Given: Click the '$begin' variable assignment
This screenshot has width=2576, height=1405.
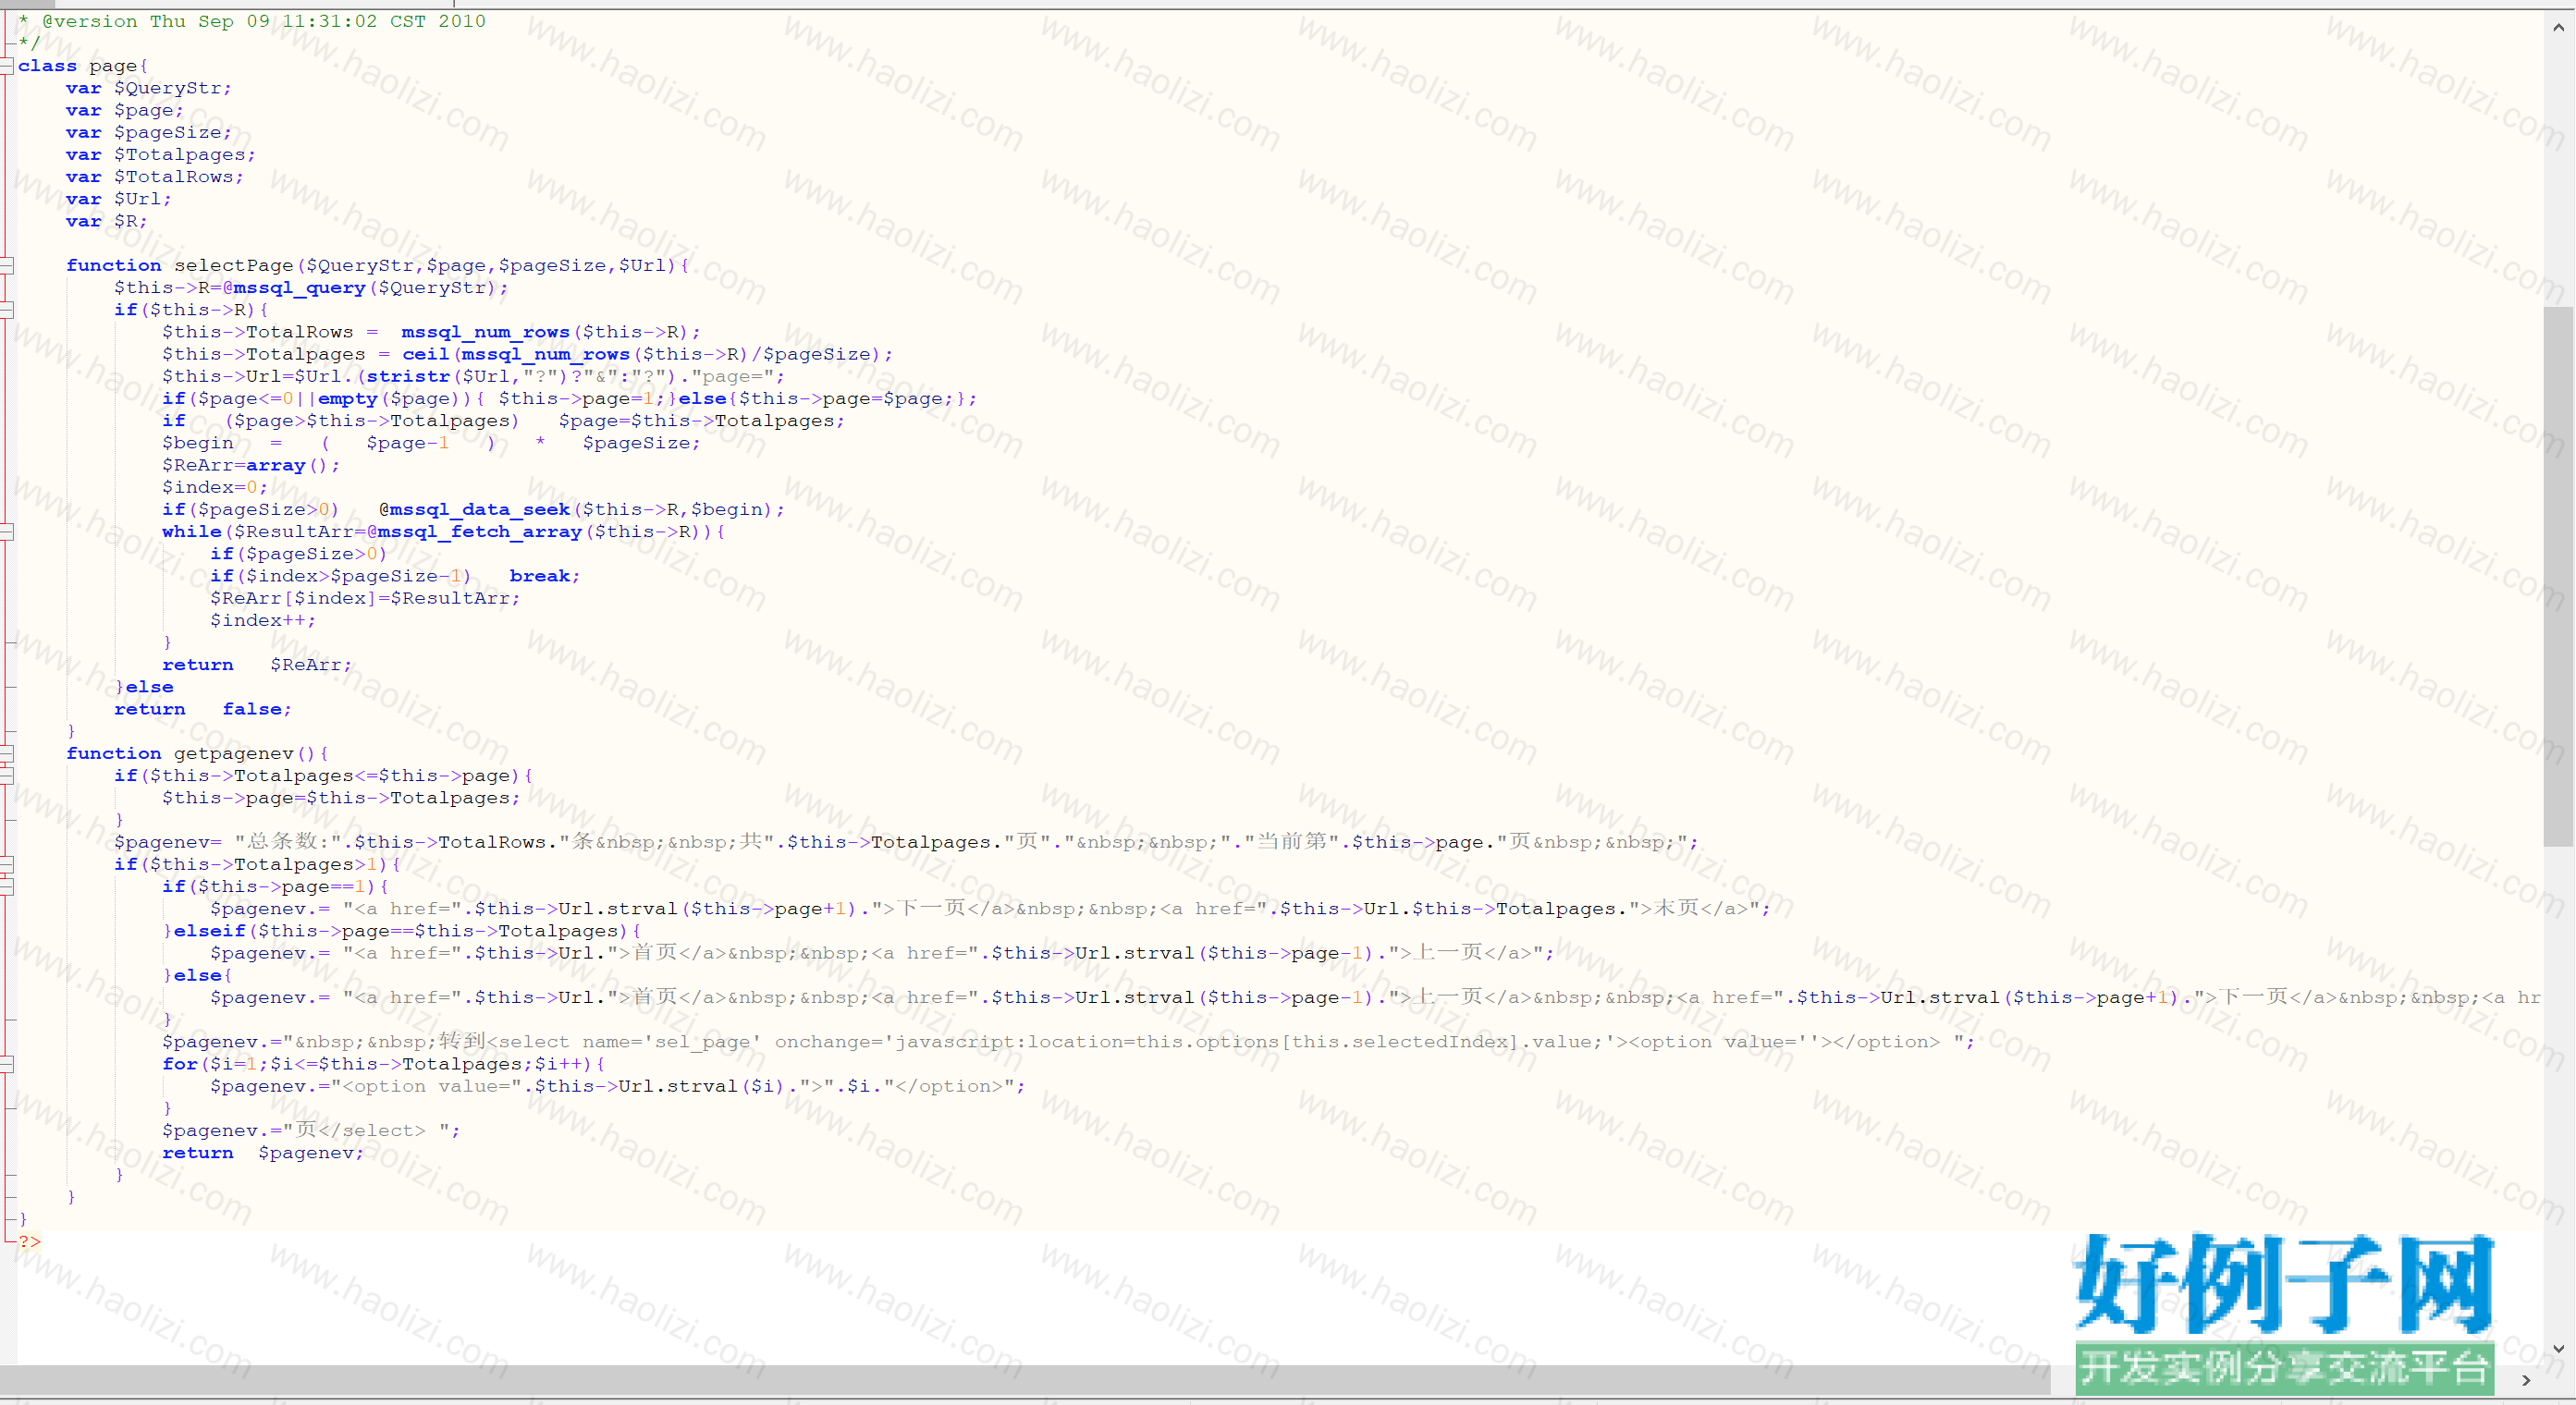Looking at the screenshot, I should (x=198, y=443).
